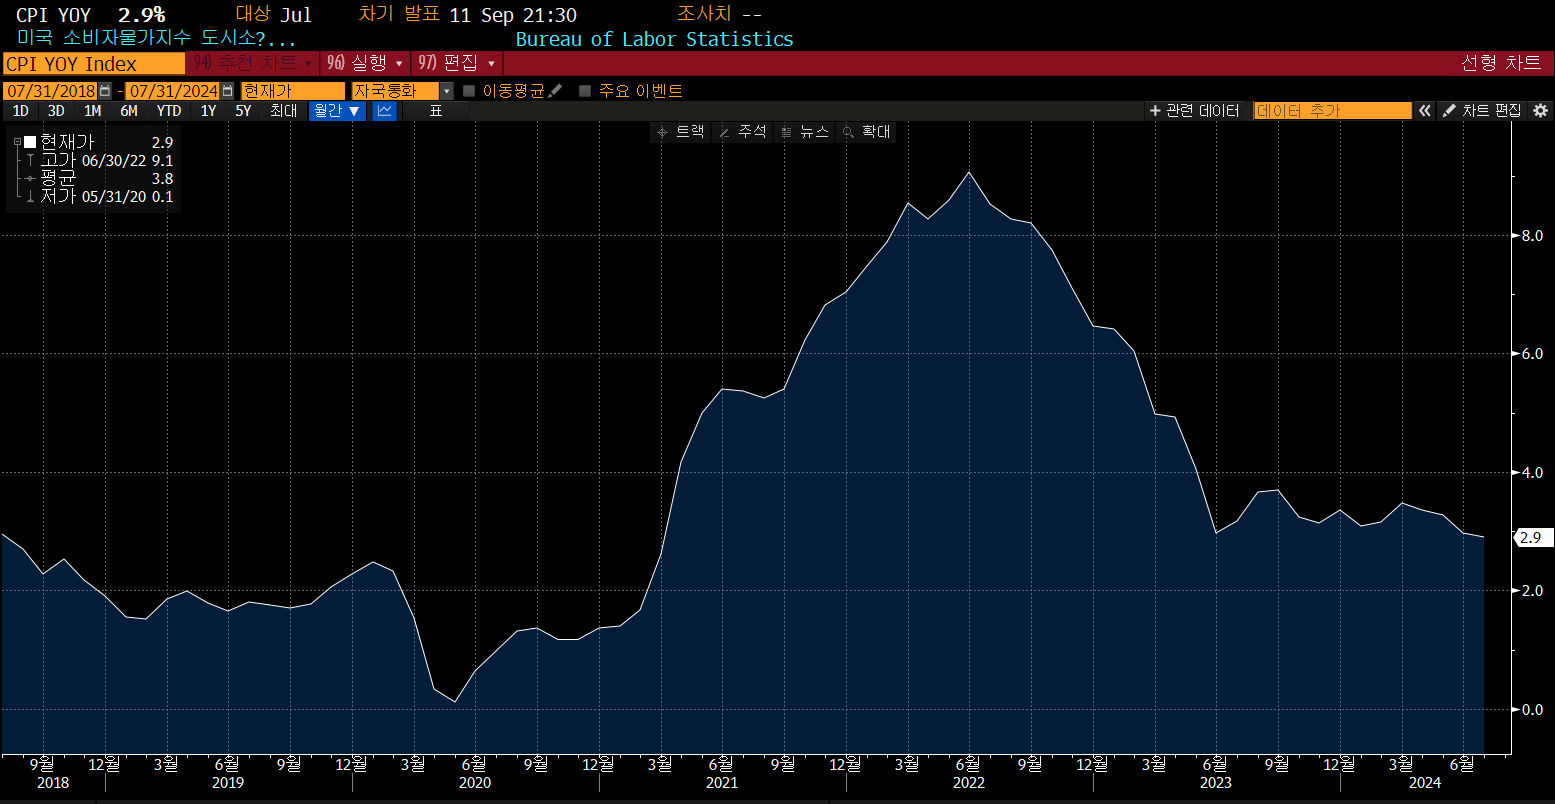This screenshot has height=804, width=1555.
Task: Click the CPI YOY Index security field
Action: [x=93, y=63]
